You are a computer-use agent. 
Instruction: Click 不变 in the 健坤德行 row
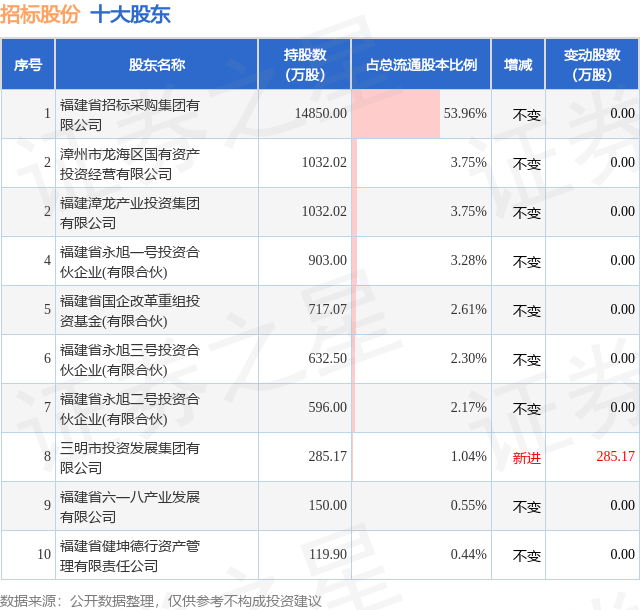[527, 556]
